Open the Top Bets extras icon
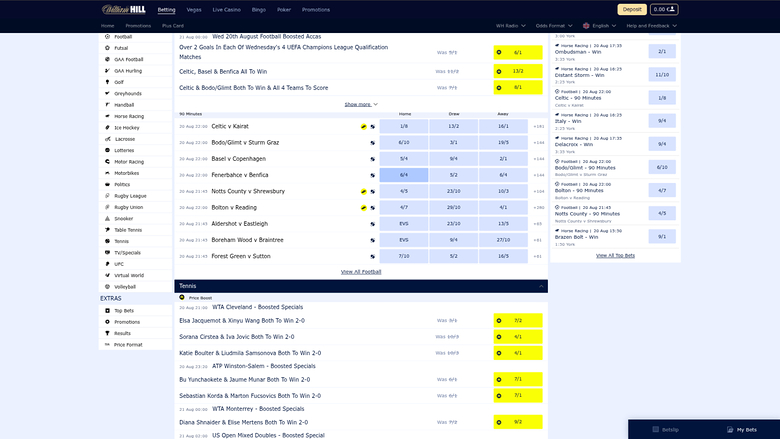 coord(107,311)
